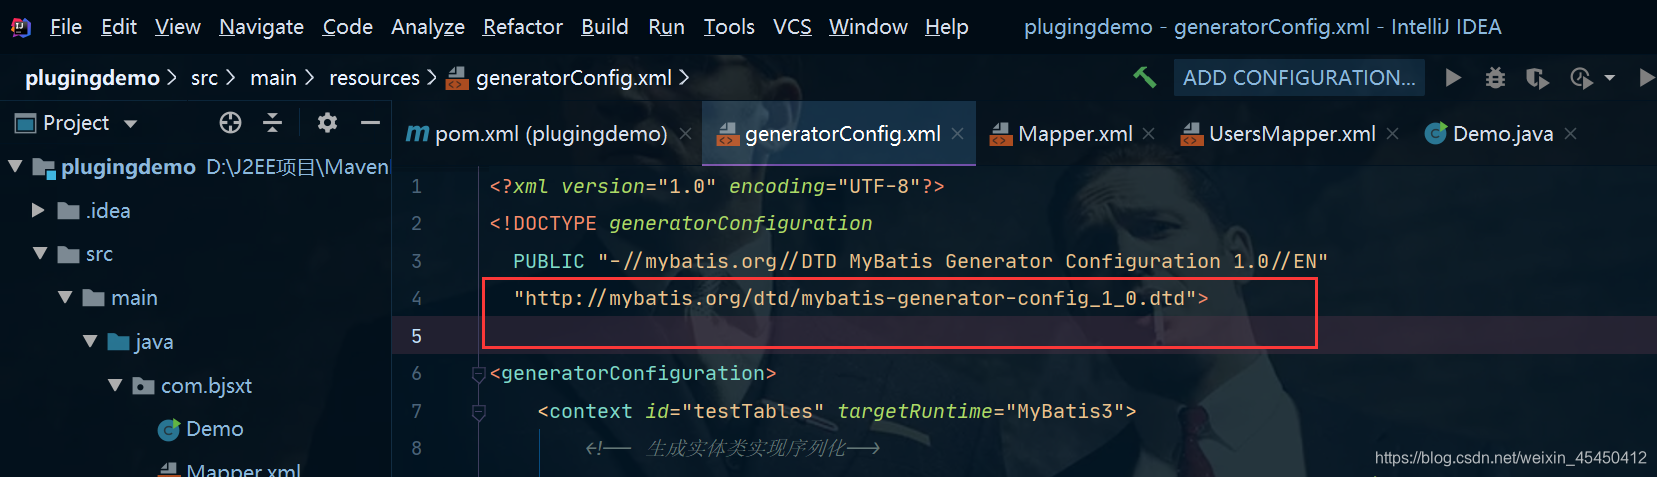1657x477 pixels.
Task: Open the Refactor menu
Action: (523, 27)
